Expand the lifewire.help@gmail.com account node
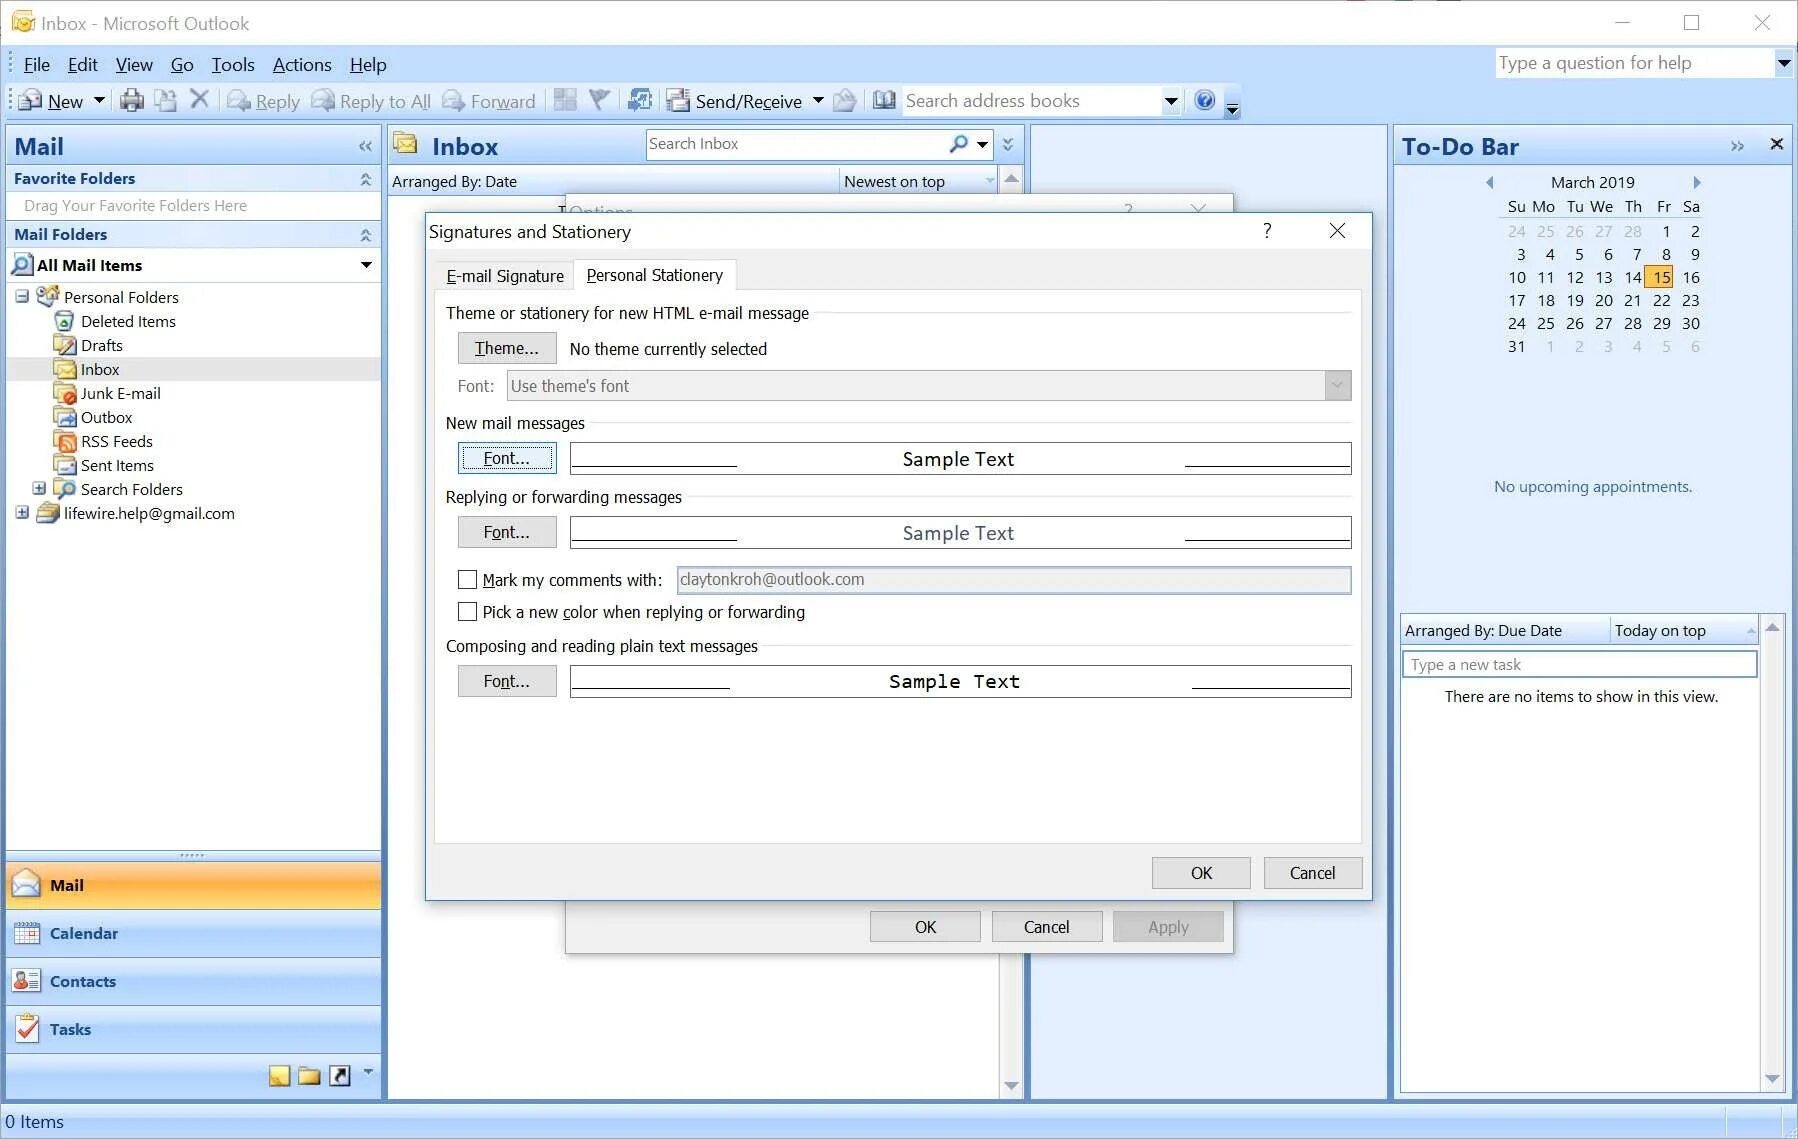Screen dimensions: 1798x1139 tap(22, 512)
